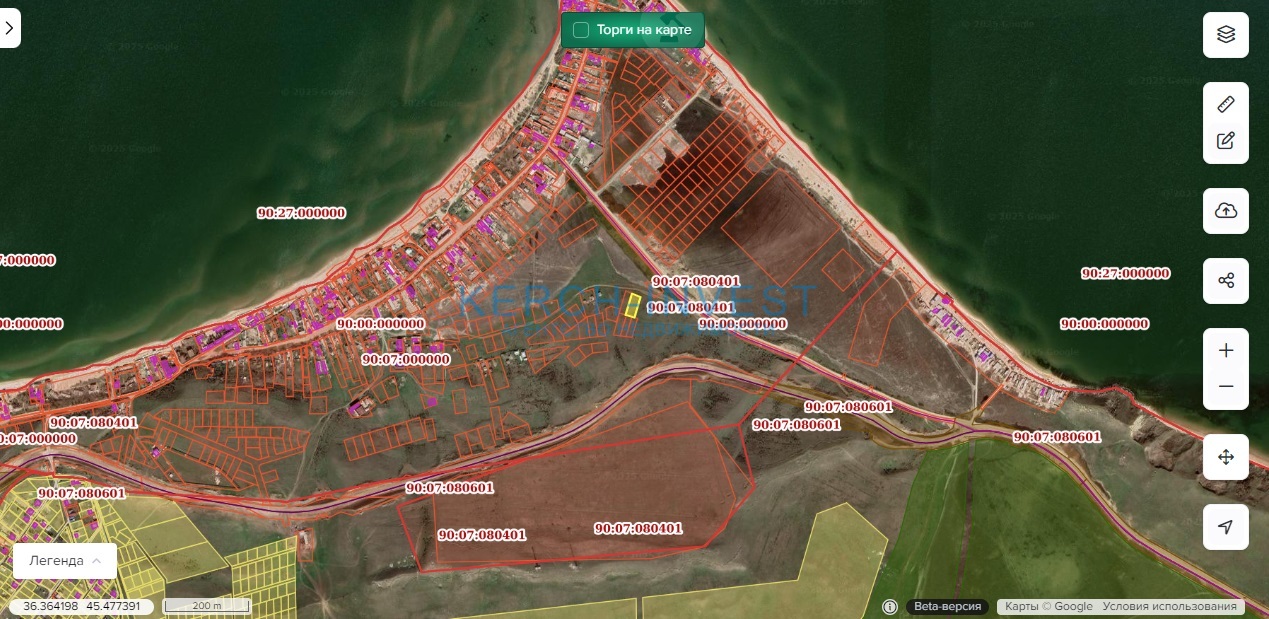Click the coordinates readout 36.364198 45.477391
Viewport: 1269px width, 619px height.
[x=82, y=607]
